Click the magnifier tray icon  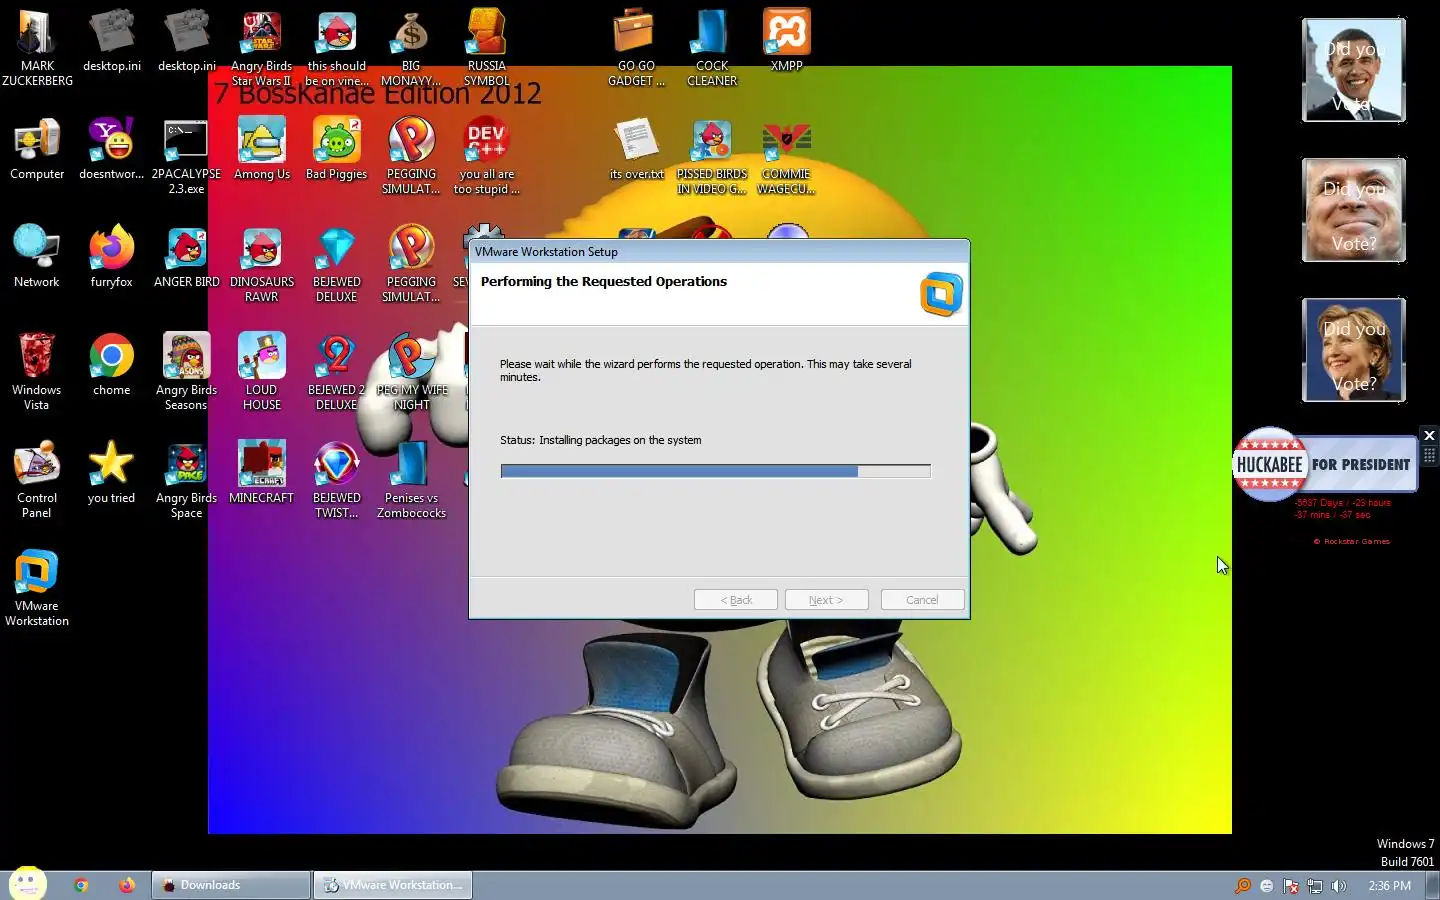[1243, 886]
